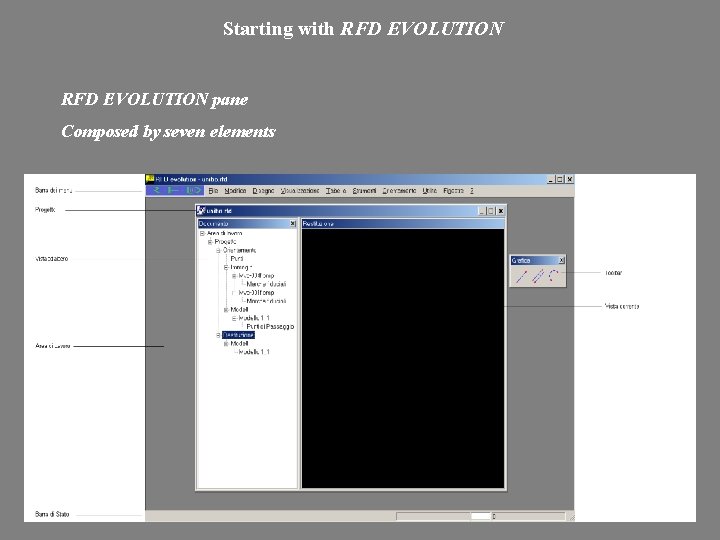Collapse the Progetto tree node
Image resolution: width=720 pixels, height=540 pixels.
[x=210, y=242]
